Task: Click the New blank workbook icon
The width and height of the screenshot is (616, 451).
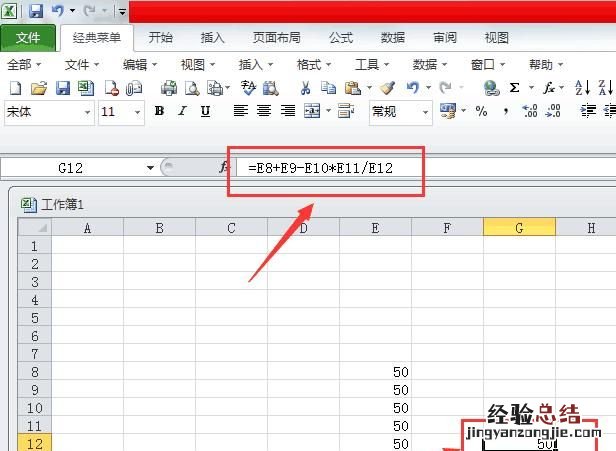Action: tap(16, 88)
